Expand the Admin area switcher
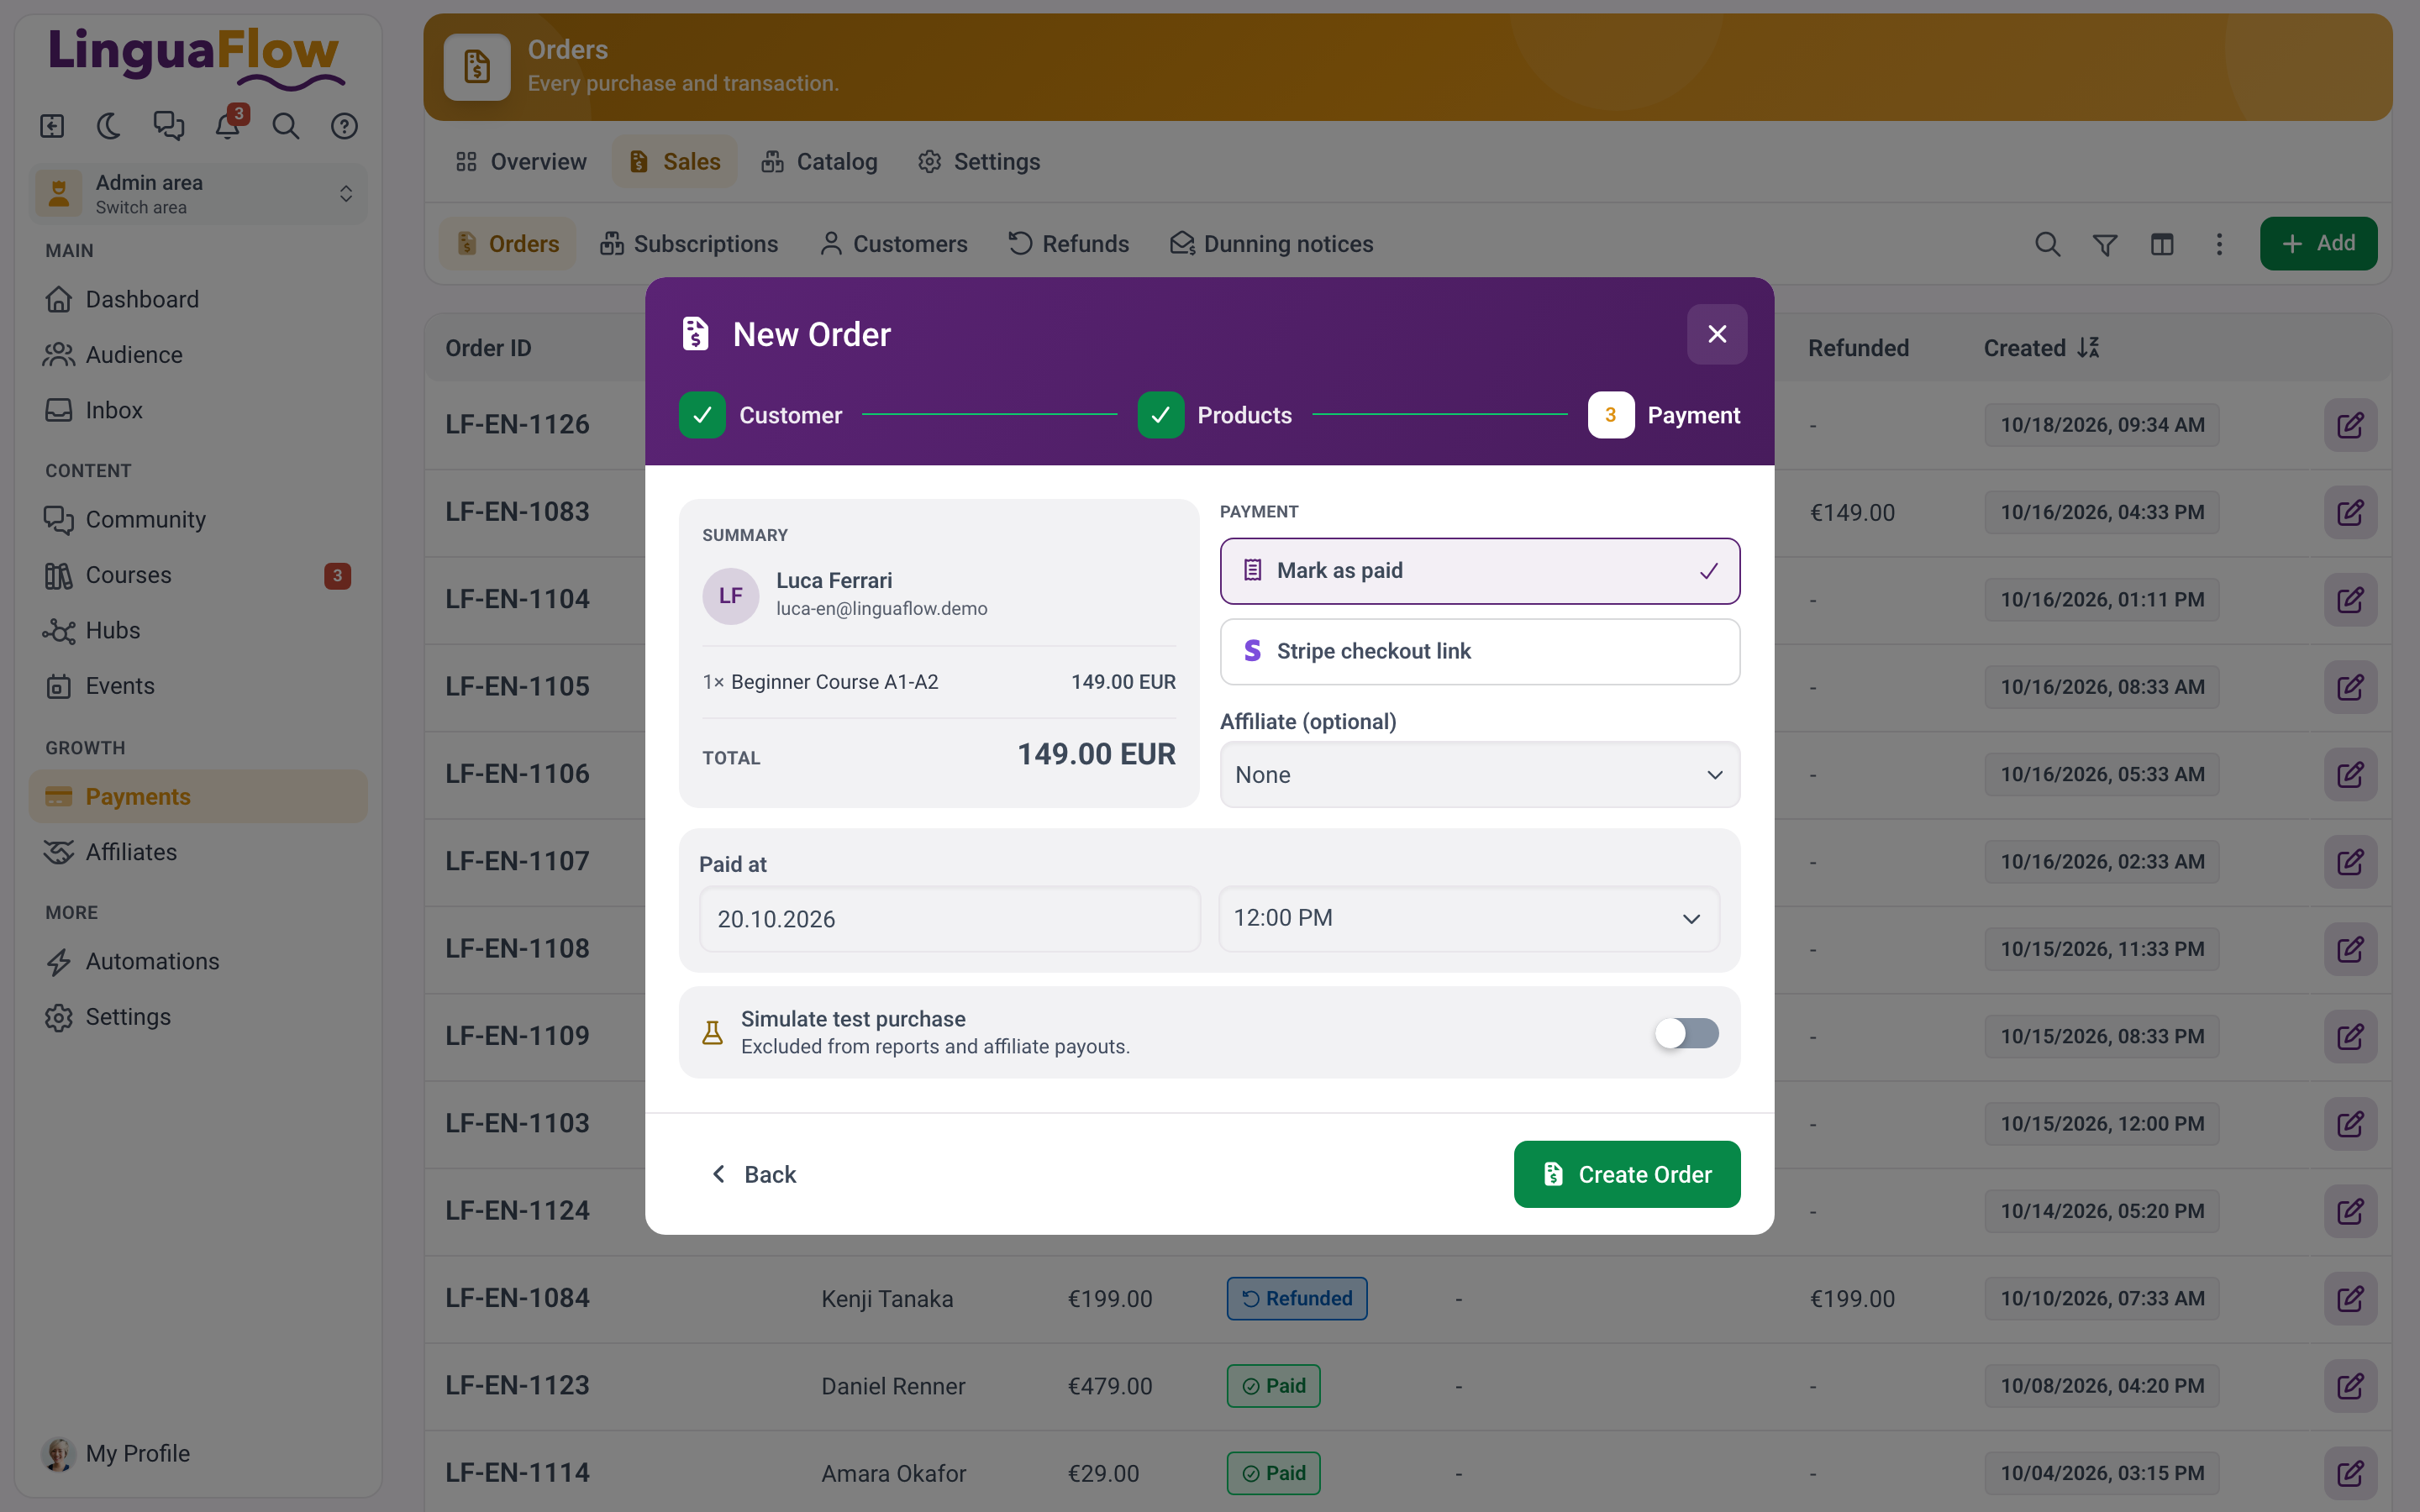This screenshot has width=2420, height=1512. click(198, 194)
